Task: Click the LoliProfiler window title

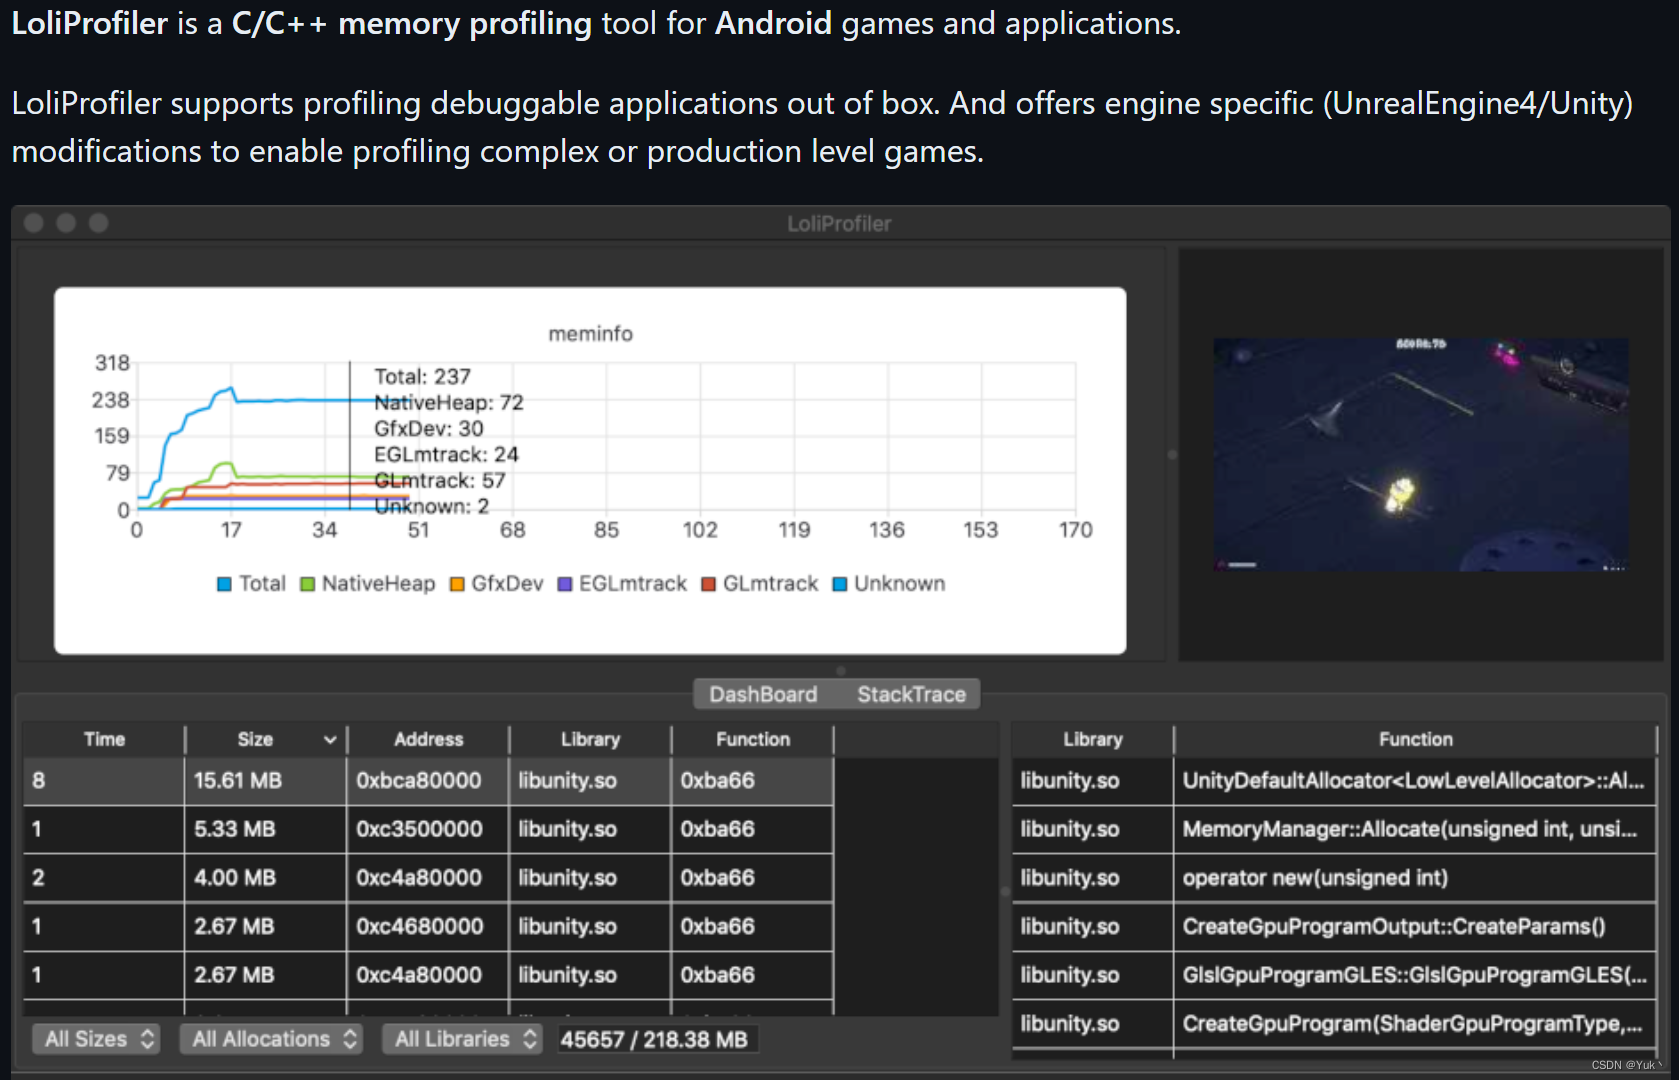Action: (838, 224)
